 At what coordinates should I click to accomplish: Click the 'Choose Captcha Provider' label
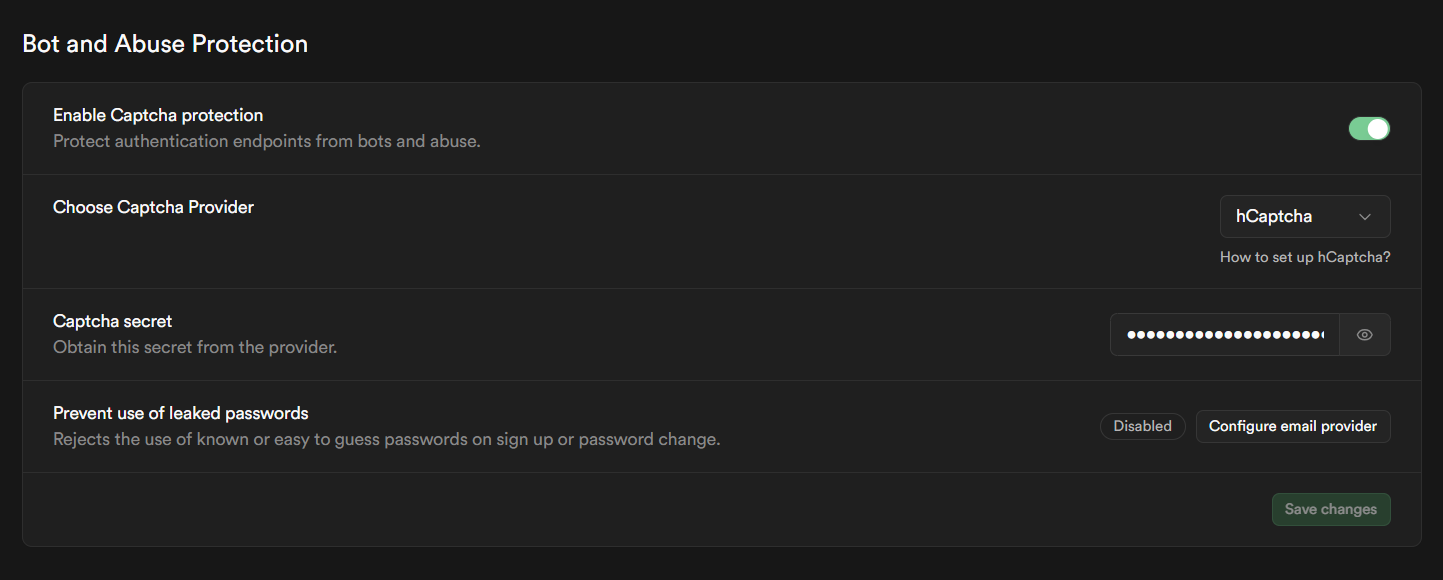pos(153,207)
